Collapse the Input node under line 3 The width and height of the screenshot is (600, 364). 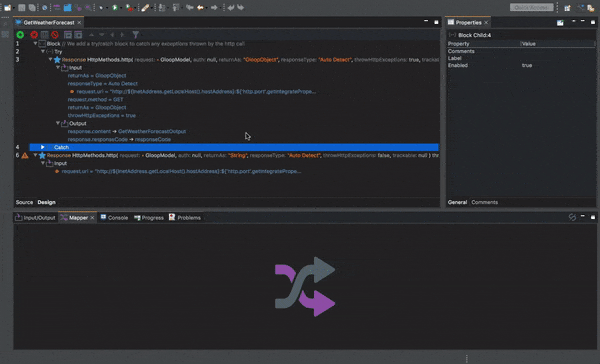[x=58, y=67]
